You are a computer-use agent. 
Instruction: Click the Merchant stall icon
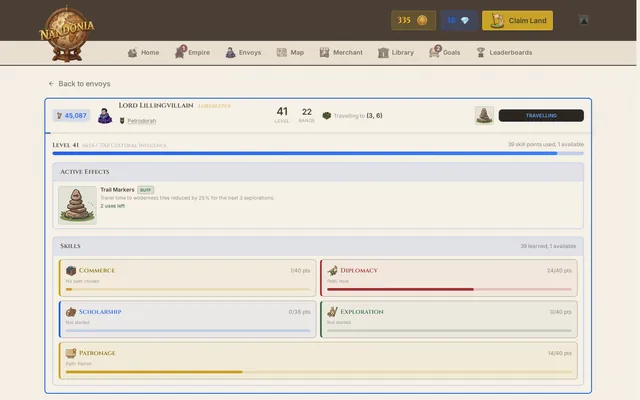[x=324, y=52]
